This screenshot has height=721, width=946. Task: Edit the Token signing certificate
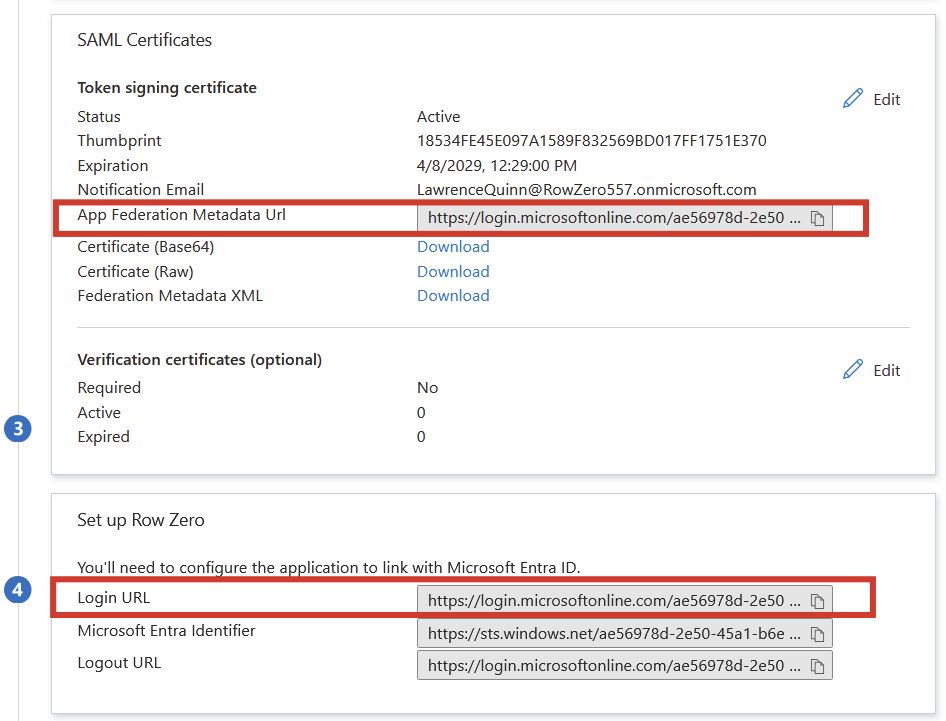(x=871, y=99)
